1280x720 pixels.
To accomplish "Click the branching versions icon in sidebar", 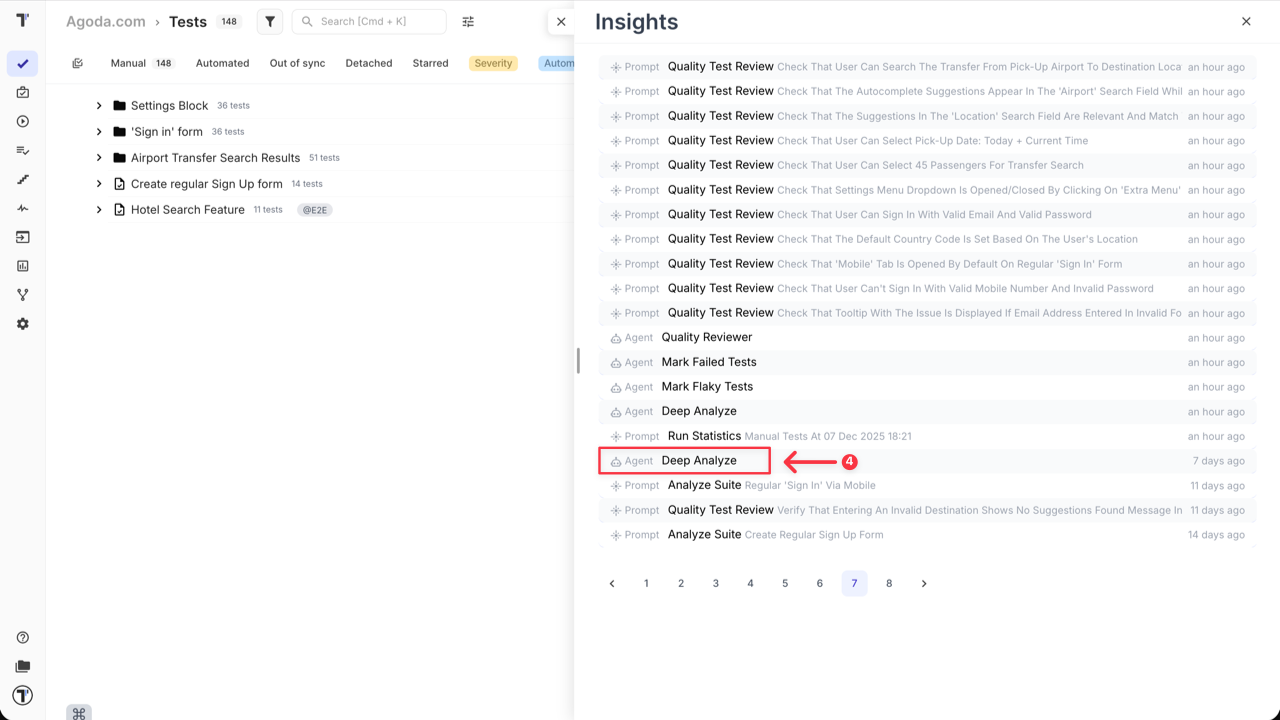I will pyautogui.click(x=22, y=294).
